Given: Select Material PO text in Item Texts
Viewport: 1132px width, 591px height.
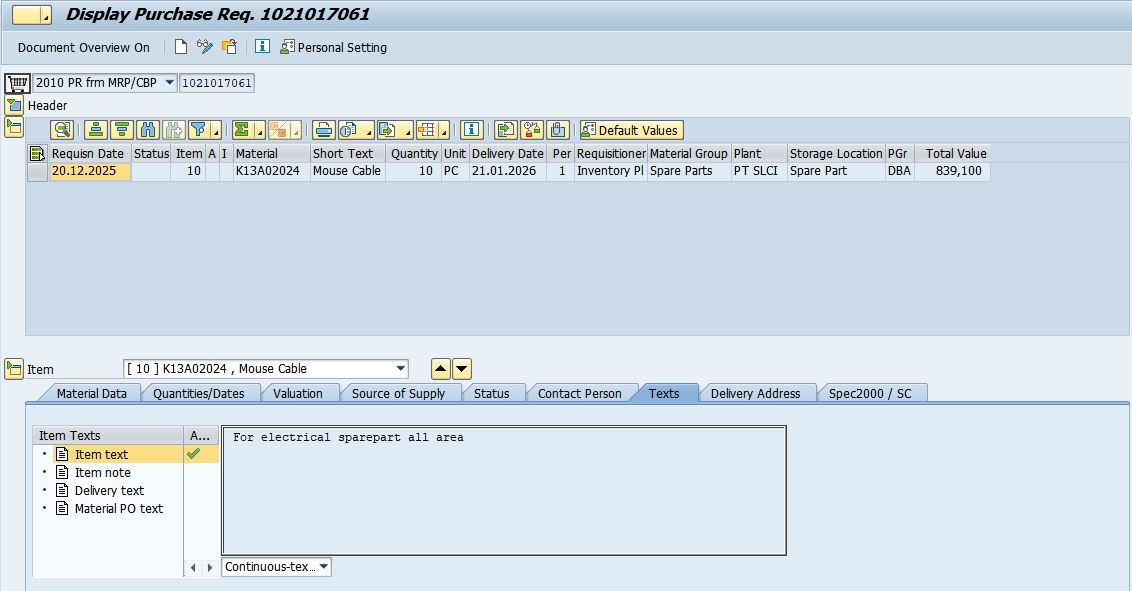Looking at the screenshot, I should [118, 508].
